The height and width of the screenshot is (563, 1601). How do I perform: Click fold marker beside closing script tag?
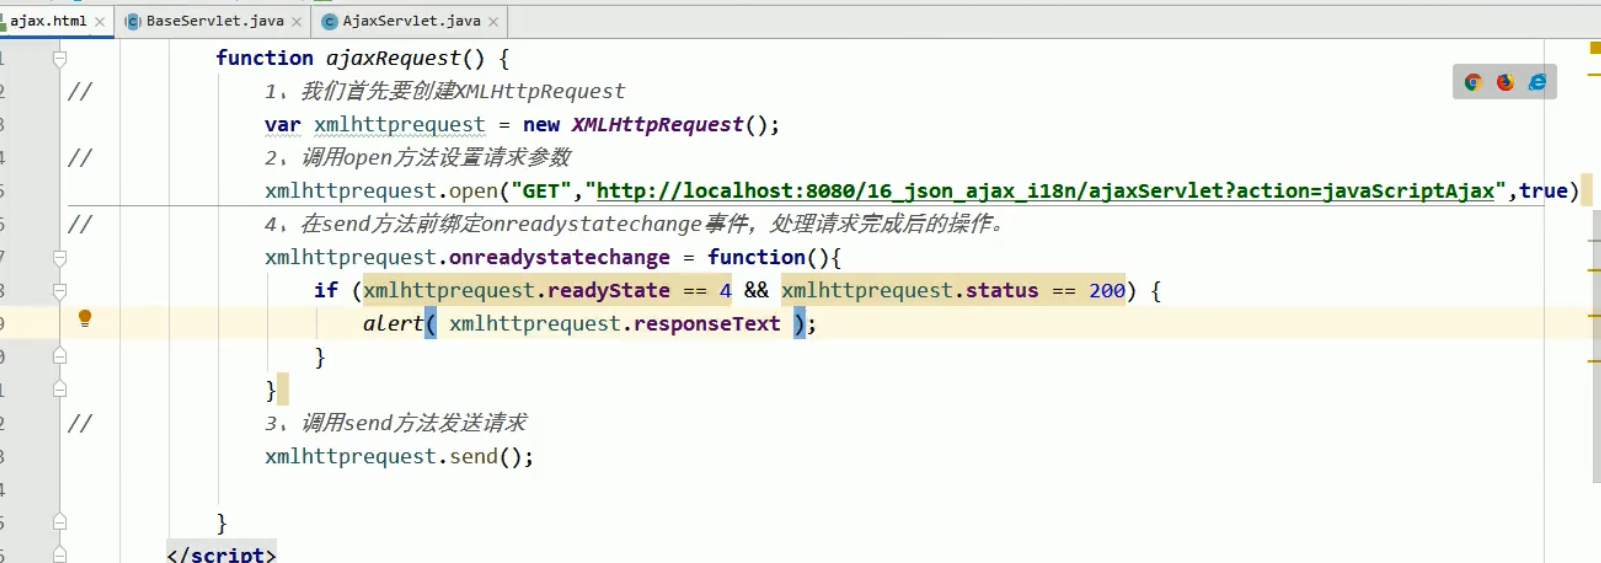60,554
